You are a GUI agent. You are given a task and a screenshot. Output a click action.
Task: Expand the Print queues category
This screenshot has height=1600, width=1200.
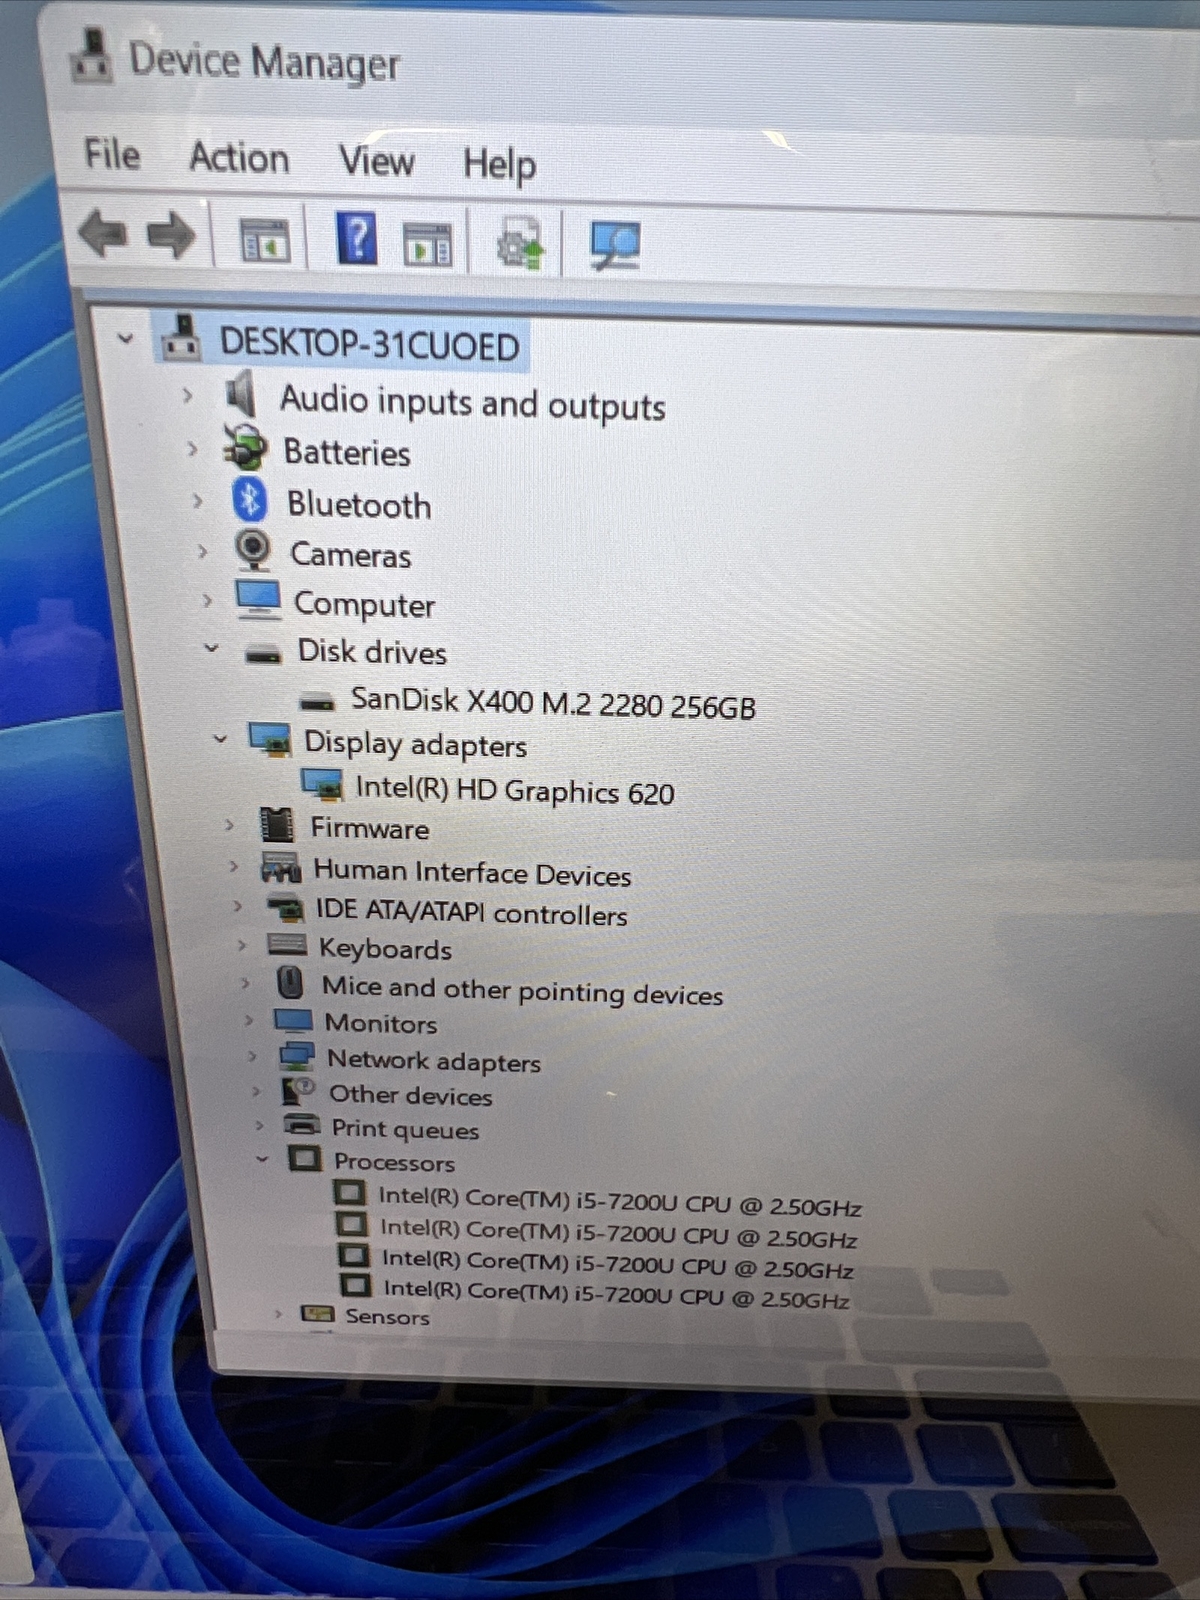[260, 1126]
